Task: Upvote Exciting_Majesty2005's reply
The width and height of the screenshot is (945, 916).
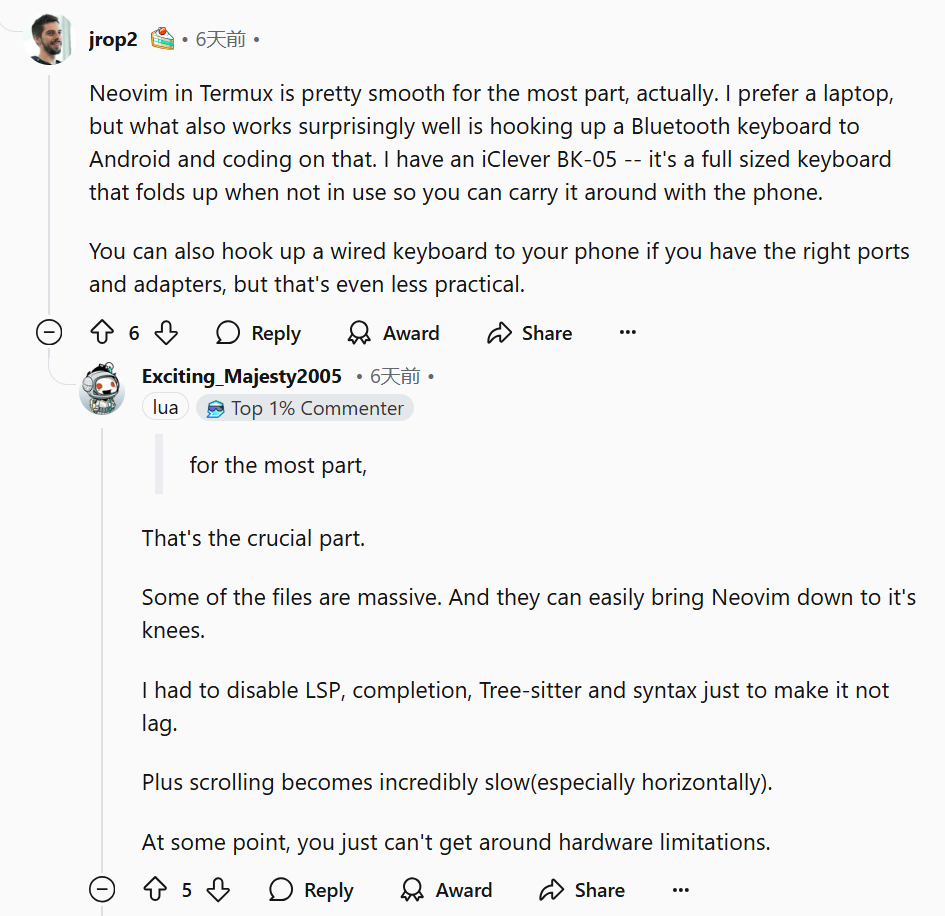Action: coord(155,889)
